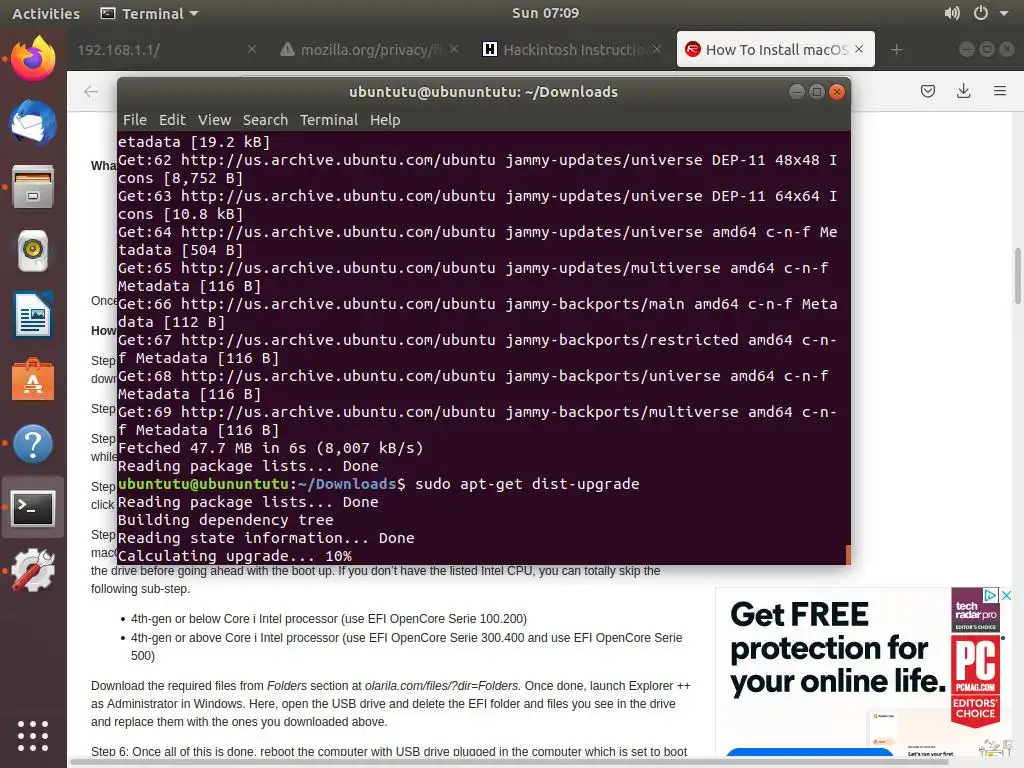Screen dimensions: 1024x768
Task: Open the terminal File menu
Action: point(135,120)
